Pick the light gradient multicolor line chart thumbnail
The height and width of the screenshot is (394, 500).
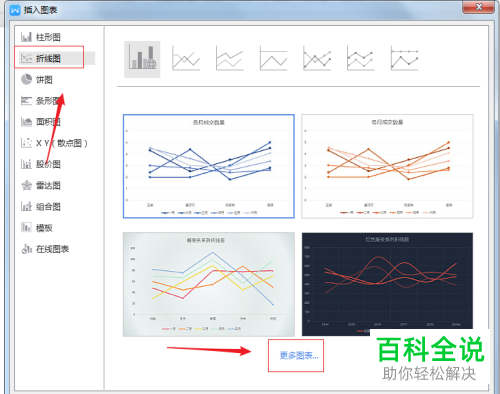coord(209,284)
